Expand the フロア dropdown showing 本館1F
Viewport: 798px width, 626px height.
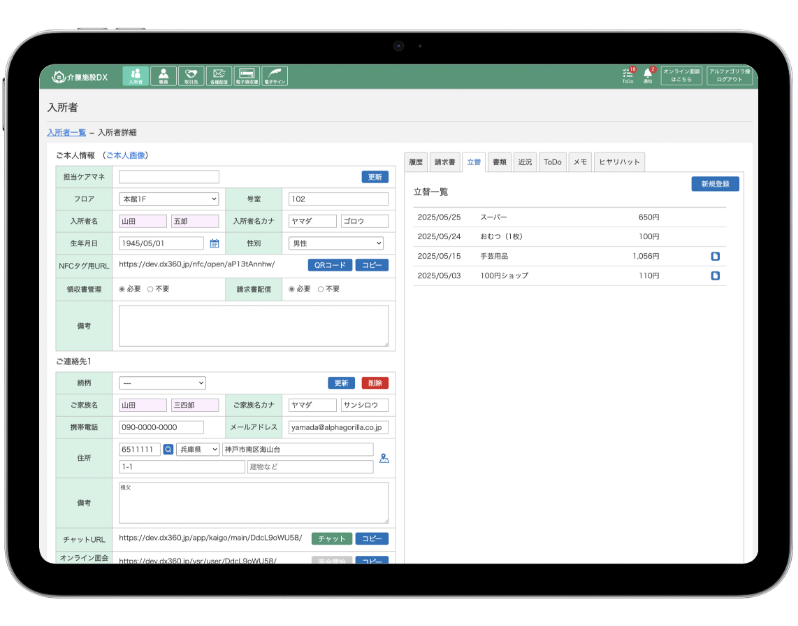click(162, 198)
